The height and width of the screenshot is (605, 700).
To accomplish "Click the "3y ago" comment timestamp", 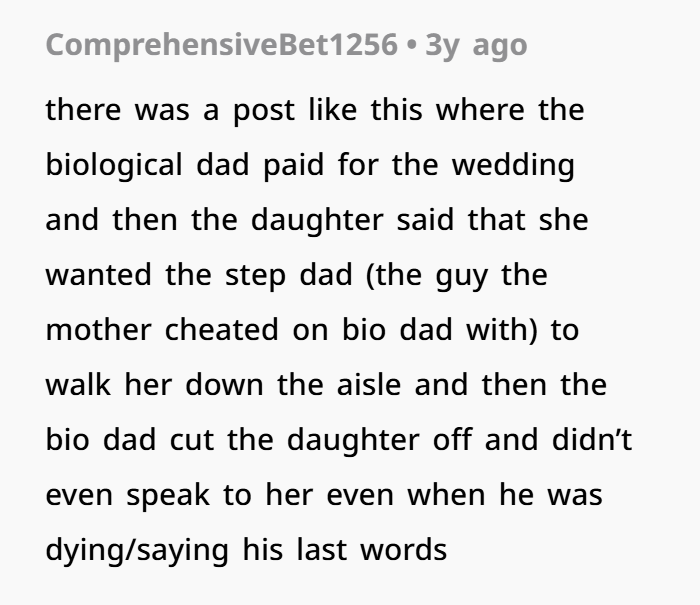I will tap(476, 45).
